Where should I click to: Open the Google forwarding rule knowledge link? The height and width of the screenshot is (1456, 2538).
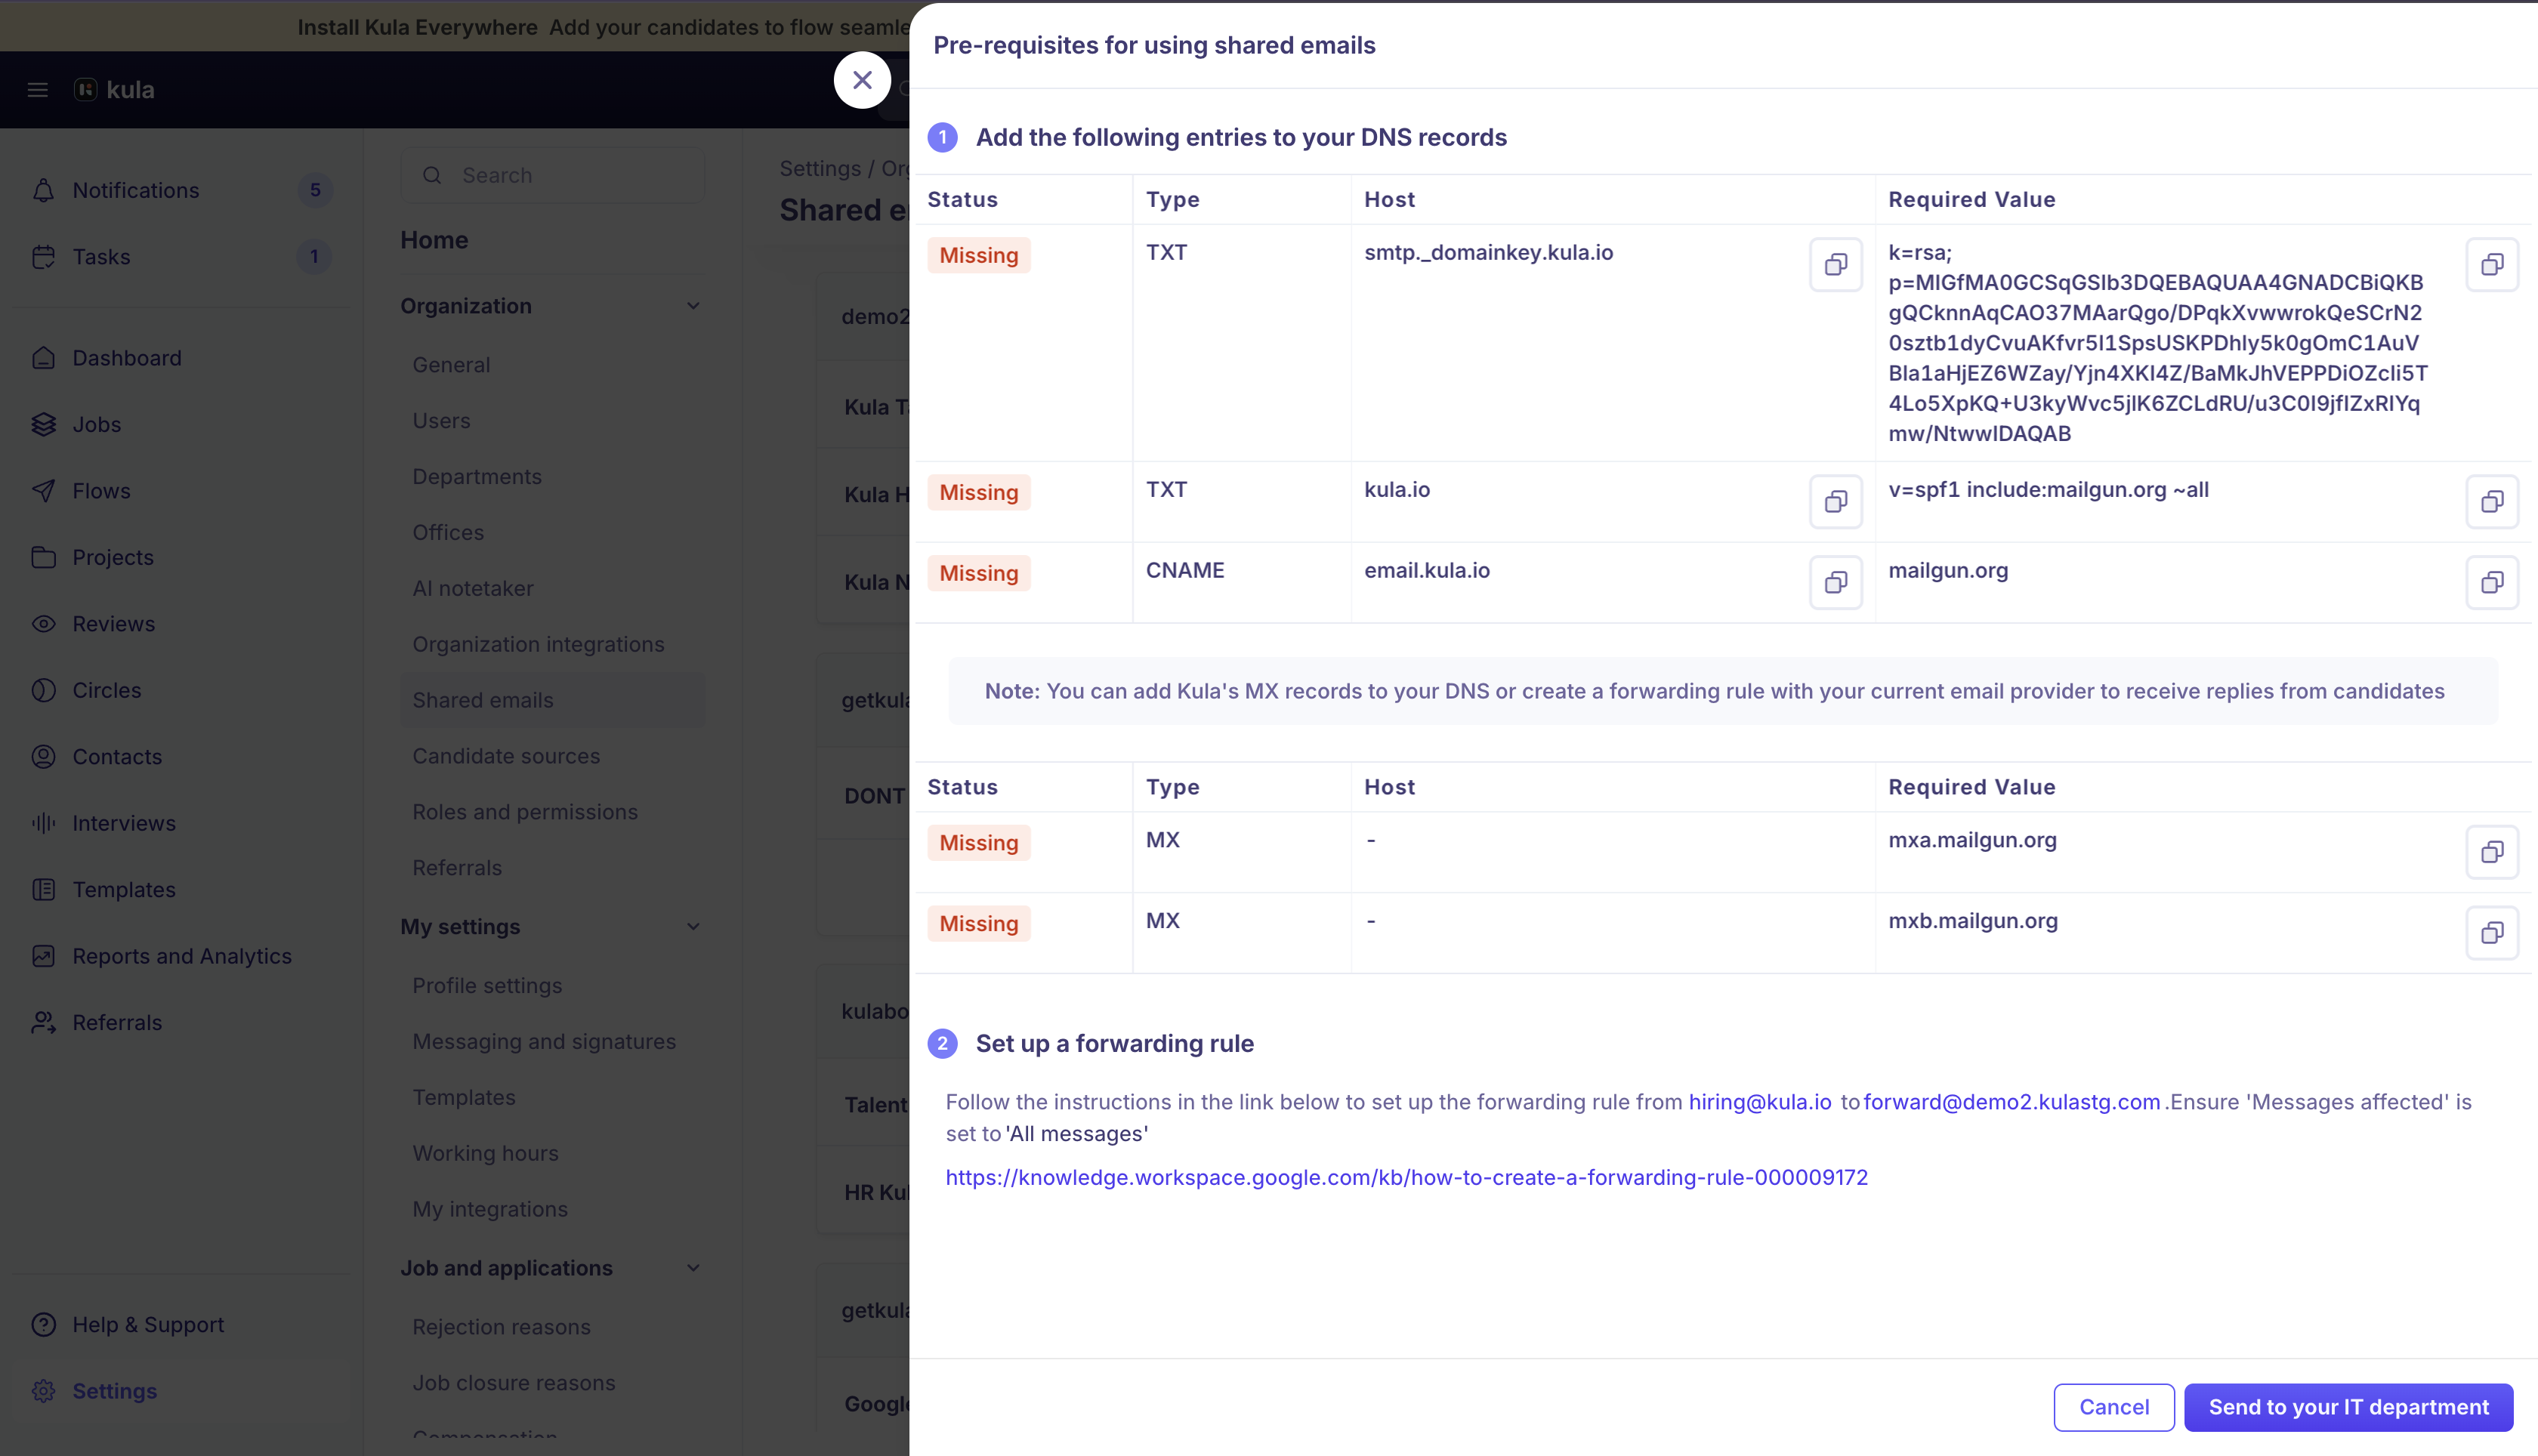click(x=1406, y=1177)
